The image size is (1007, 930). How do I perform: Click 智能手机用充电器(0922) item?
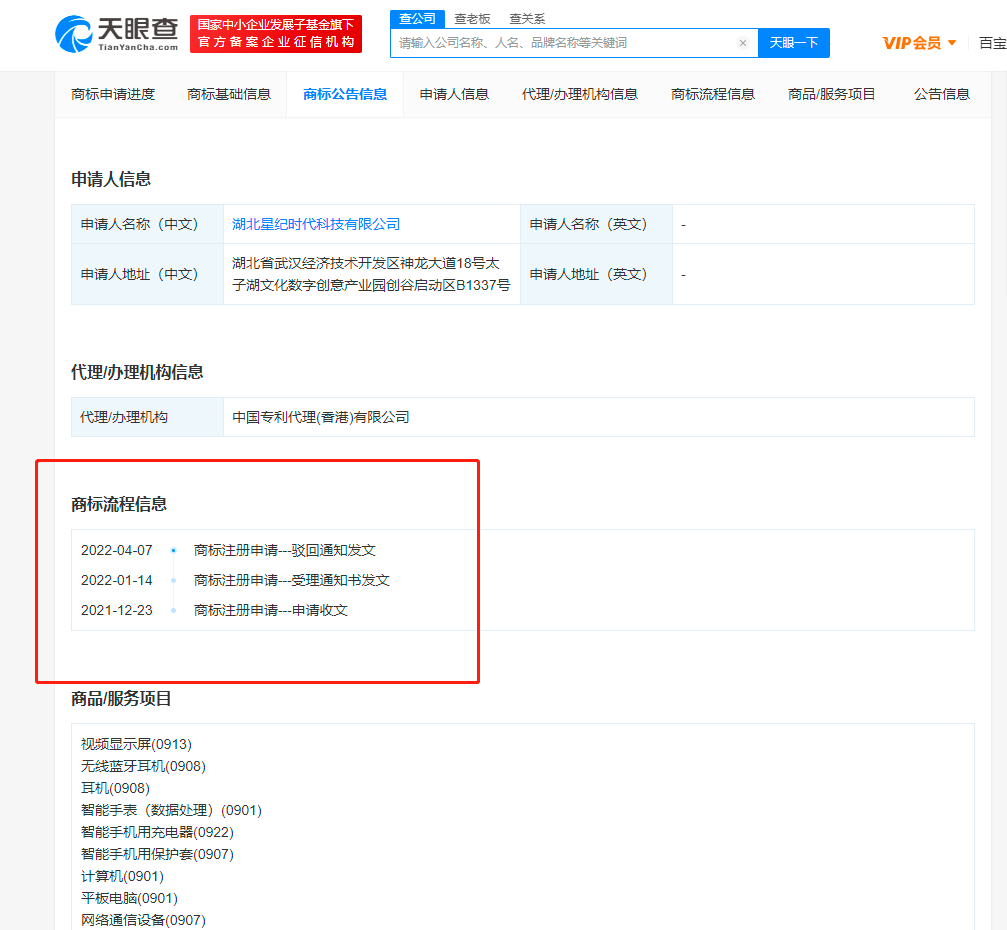157,832
